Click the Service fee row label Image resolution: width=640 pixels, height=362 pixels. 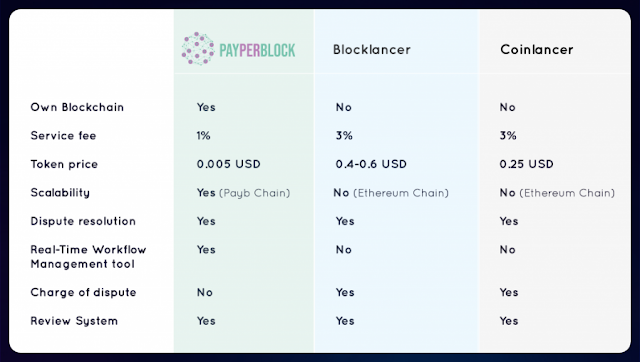coord(63,135)
